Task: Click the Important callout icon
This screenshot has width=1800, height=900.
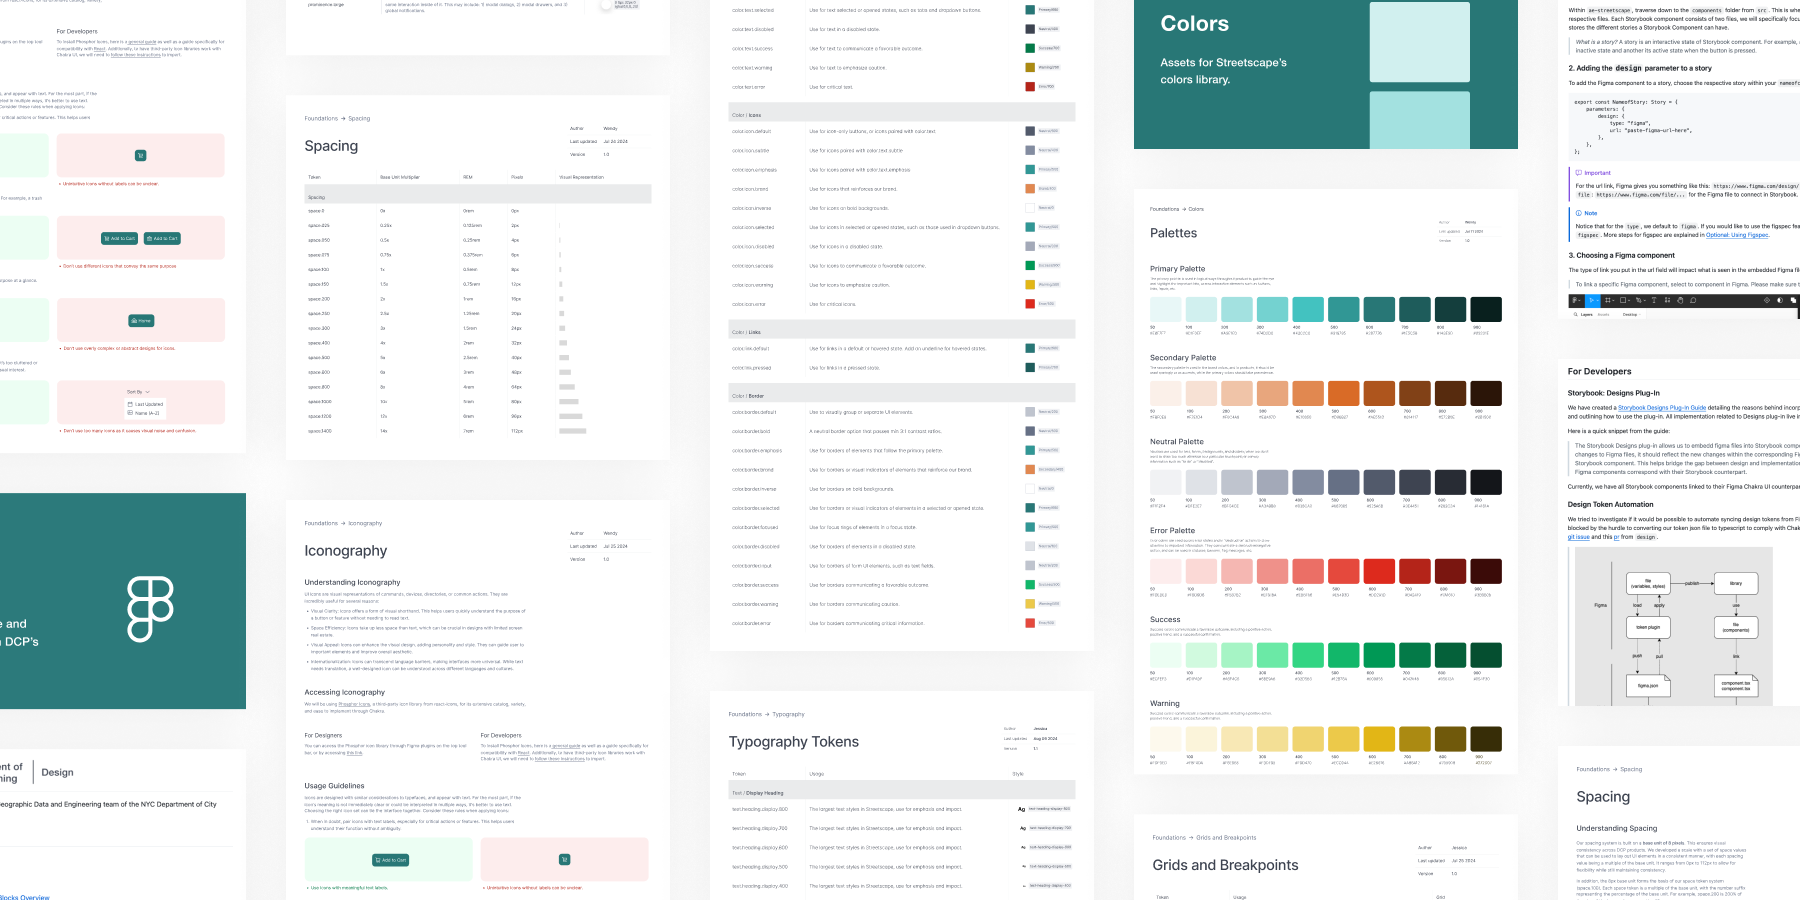Action: (1579, 173)
